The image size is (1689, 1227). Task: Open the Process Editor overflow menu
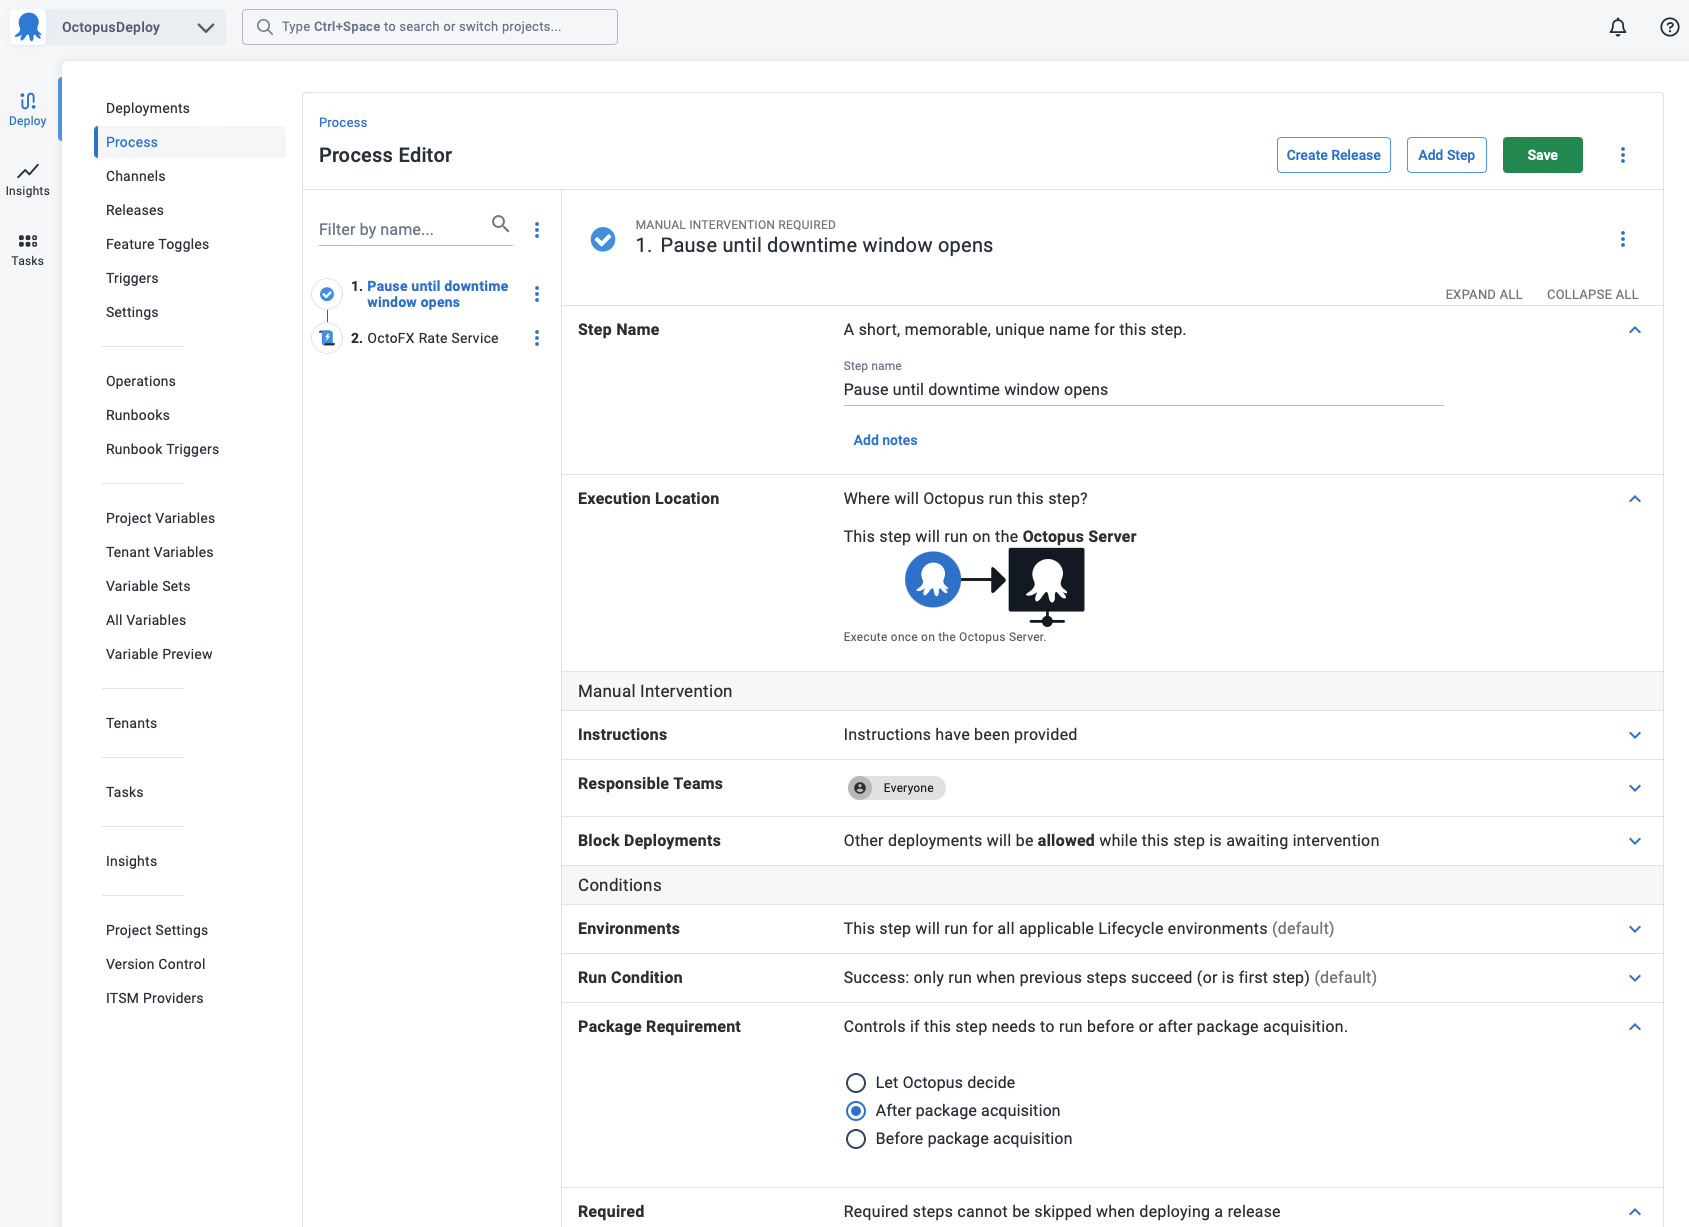point(1623,155)
